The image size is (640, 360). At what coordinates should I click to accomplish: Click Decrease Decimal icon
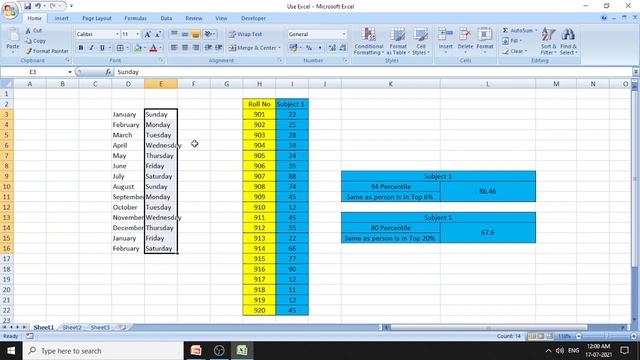[343, 48]
